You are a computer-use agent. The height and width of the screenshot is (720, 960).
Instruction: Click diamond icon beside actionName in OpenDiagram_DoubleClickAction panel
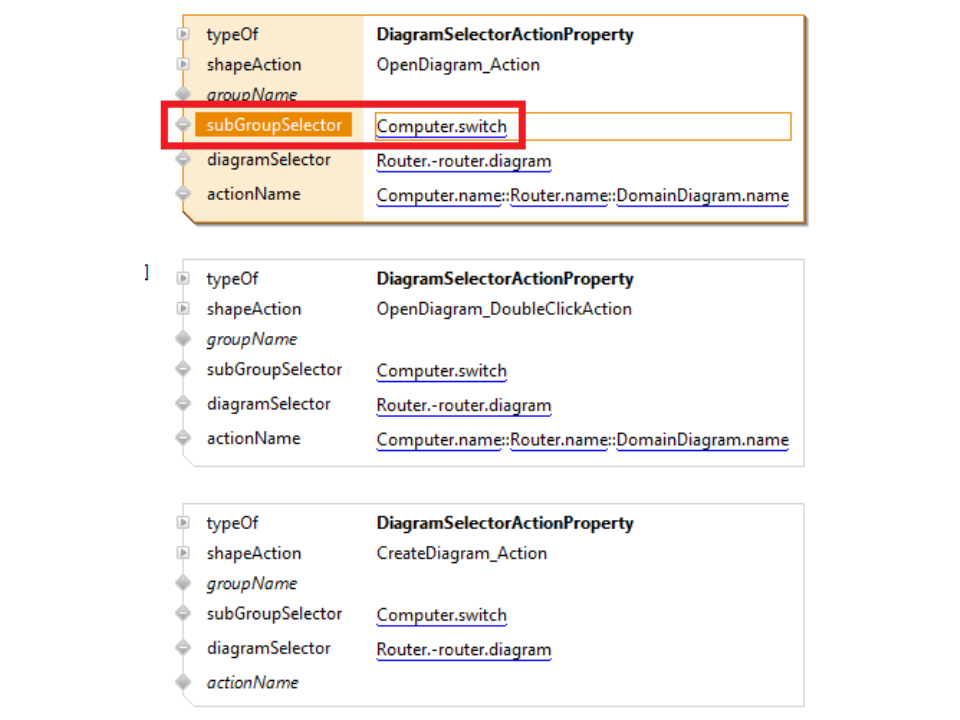point(182,438)
